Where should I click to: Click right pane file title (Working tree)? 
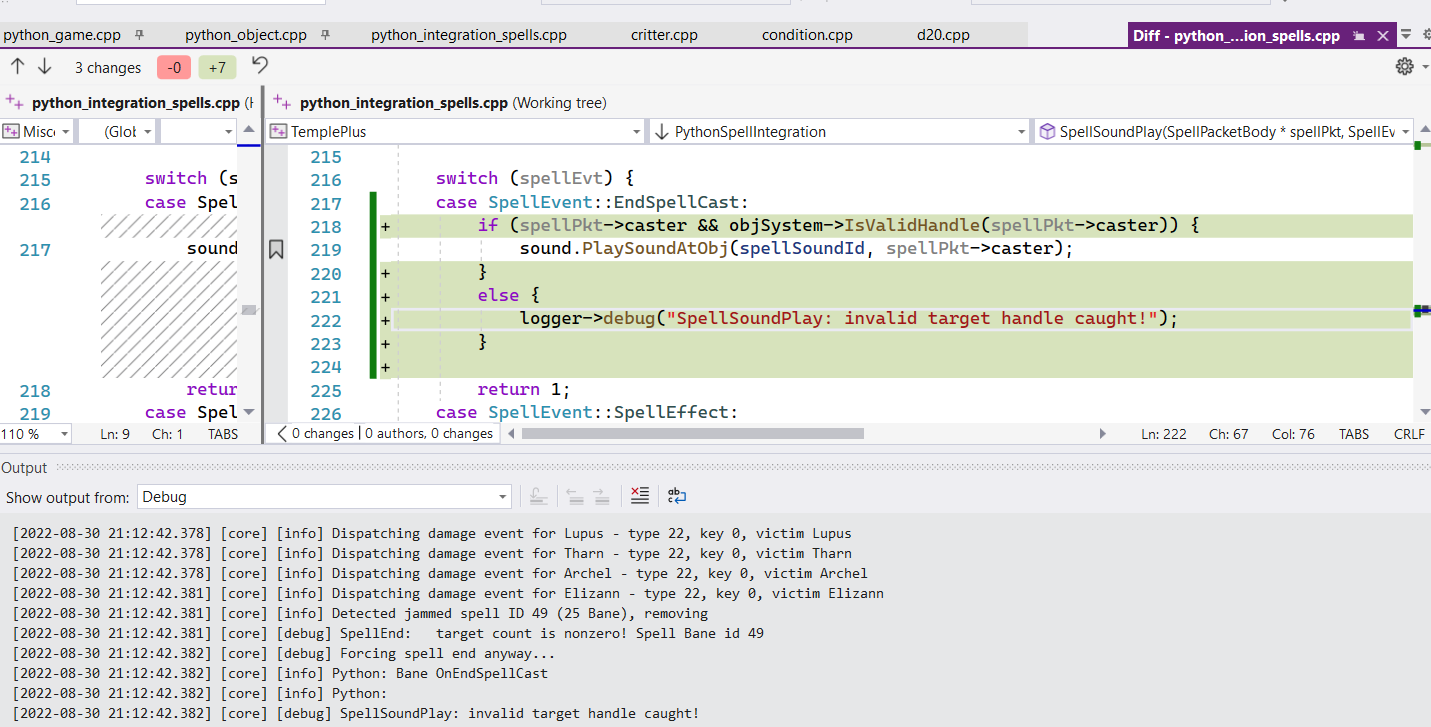tap(452, 102)
